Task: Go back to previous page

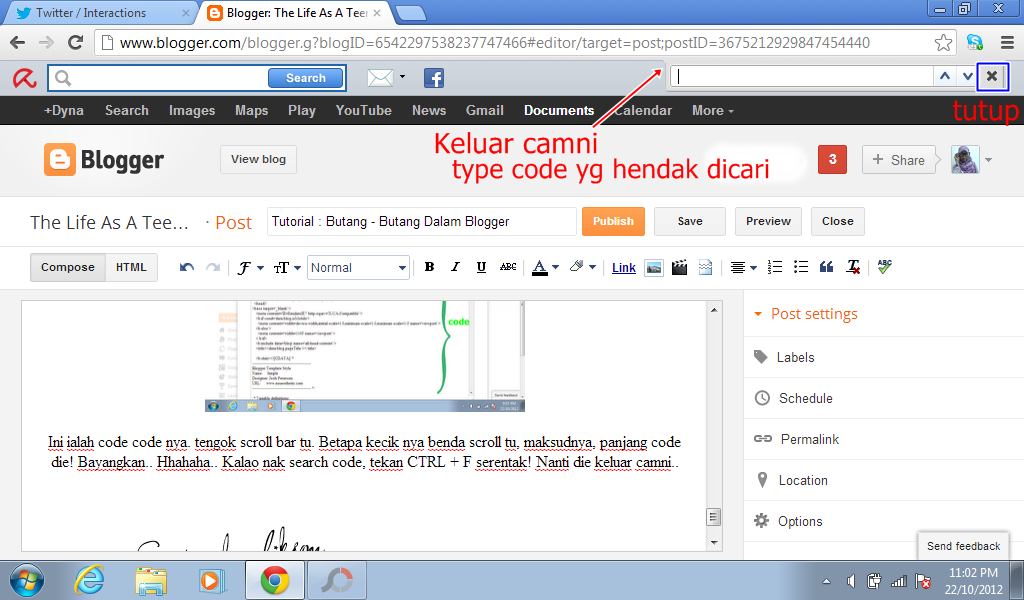Action: coord(18,43)
